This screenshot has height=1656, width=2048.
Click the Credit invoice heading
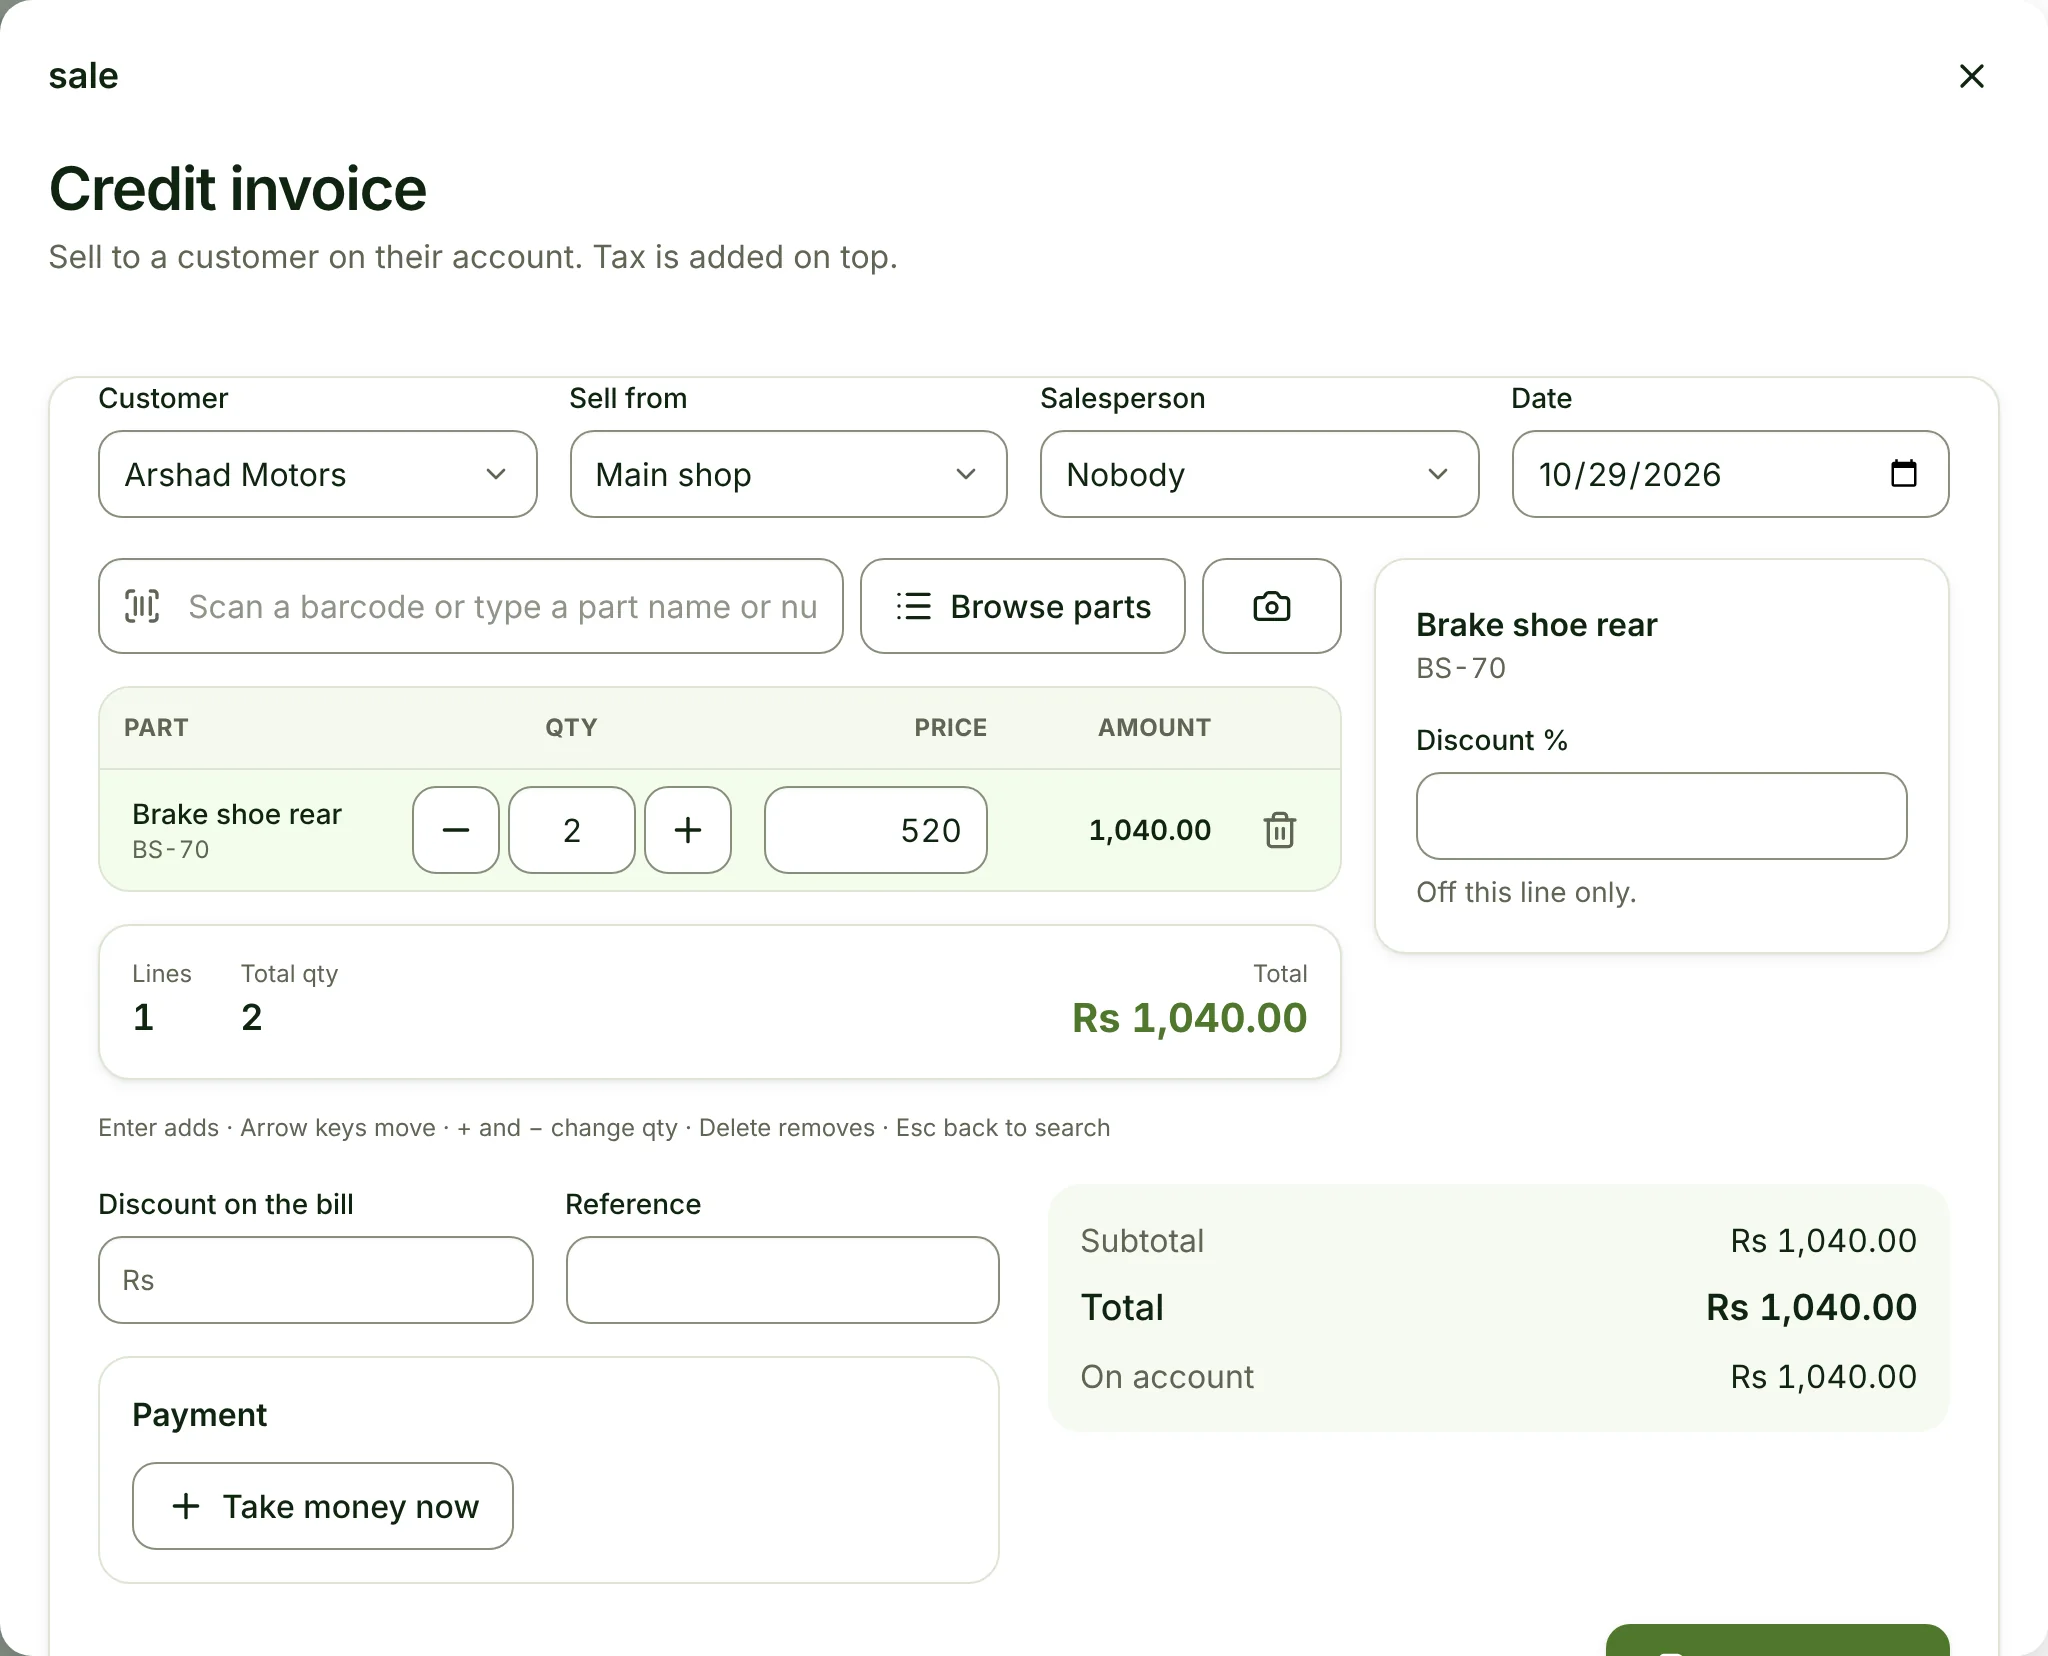[238, 189]
